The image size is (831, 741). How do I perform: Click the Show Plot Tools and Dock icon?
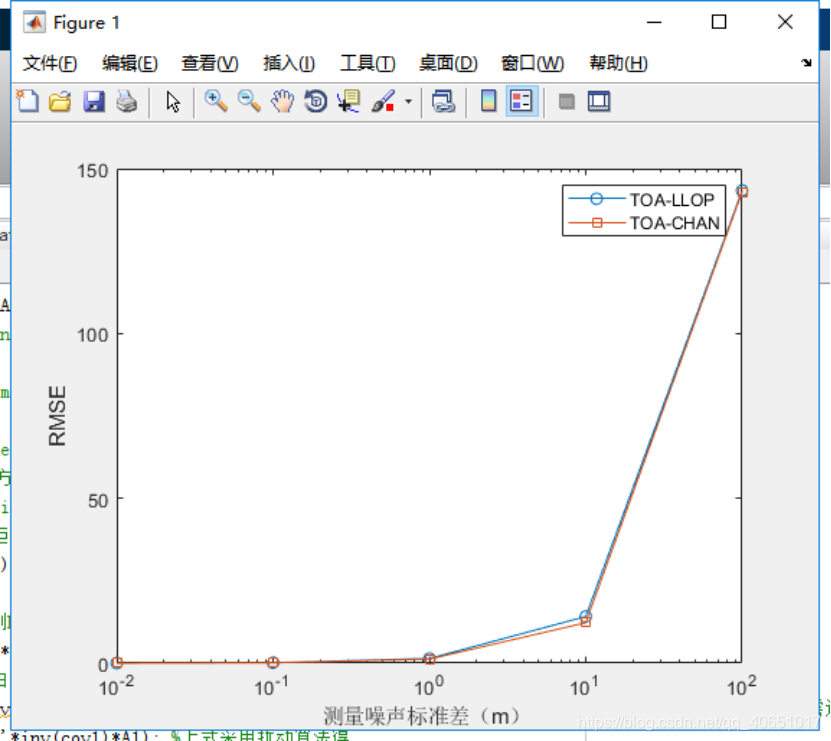point(599,101)
